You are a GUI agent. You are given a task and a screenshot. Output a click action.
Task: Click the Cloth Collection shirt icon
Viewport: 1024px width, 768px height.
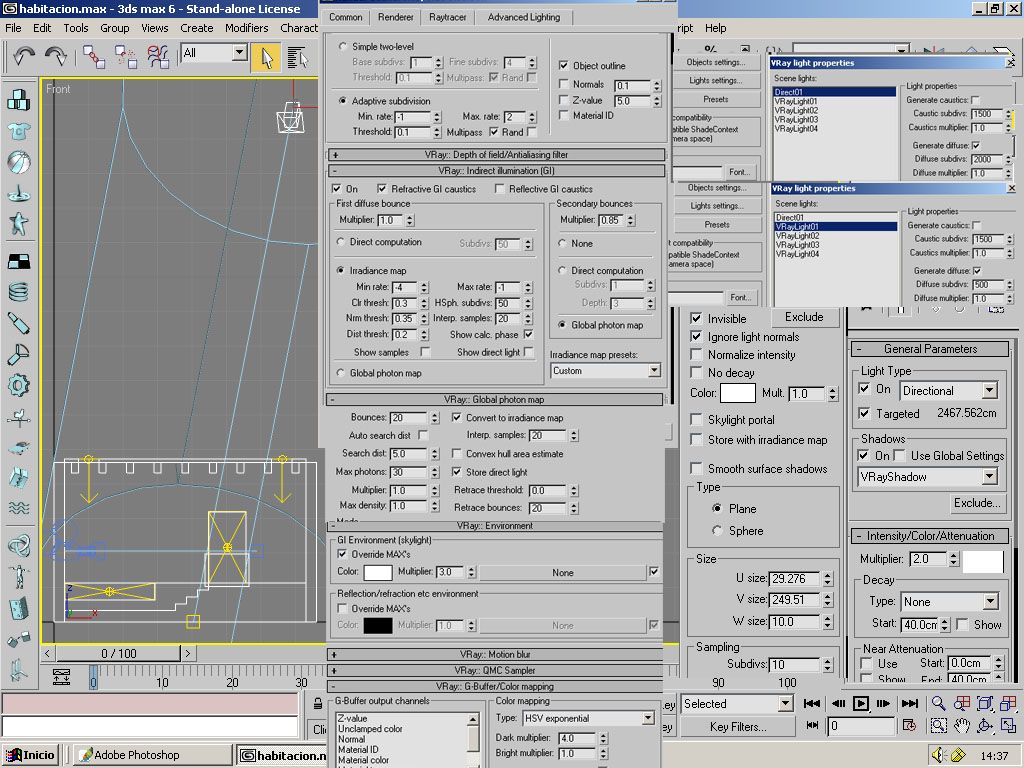[18, 131]
